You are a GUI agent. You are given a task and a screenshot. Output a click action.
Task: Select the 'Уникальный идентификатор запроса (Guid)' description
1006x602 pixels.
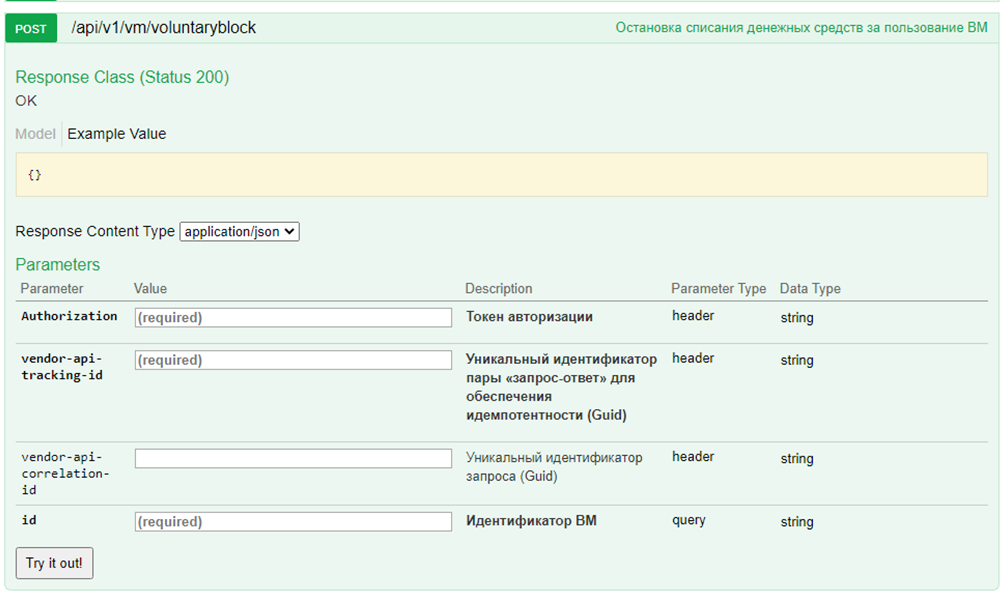pos(554,467)
